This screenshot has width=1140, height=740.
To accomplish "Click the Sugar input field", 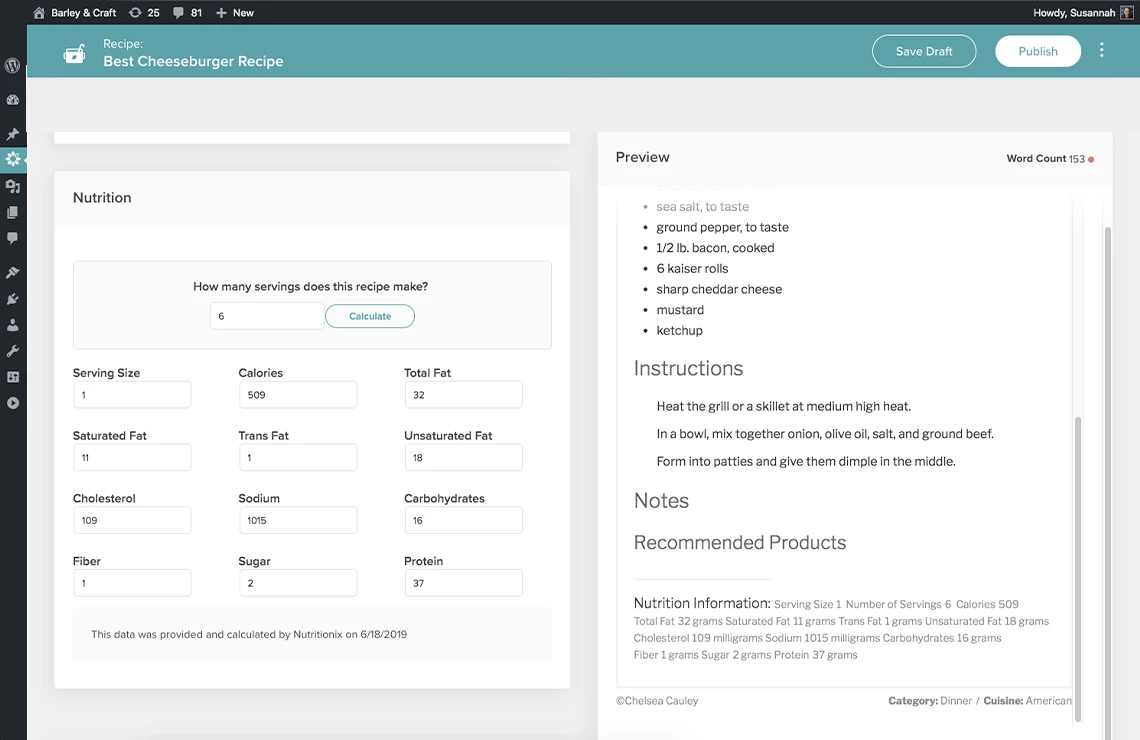I will [298, 583].
